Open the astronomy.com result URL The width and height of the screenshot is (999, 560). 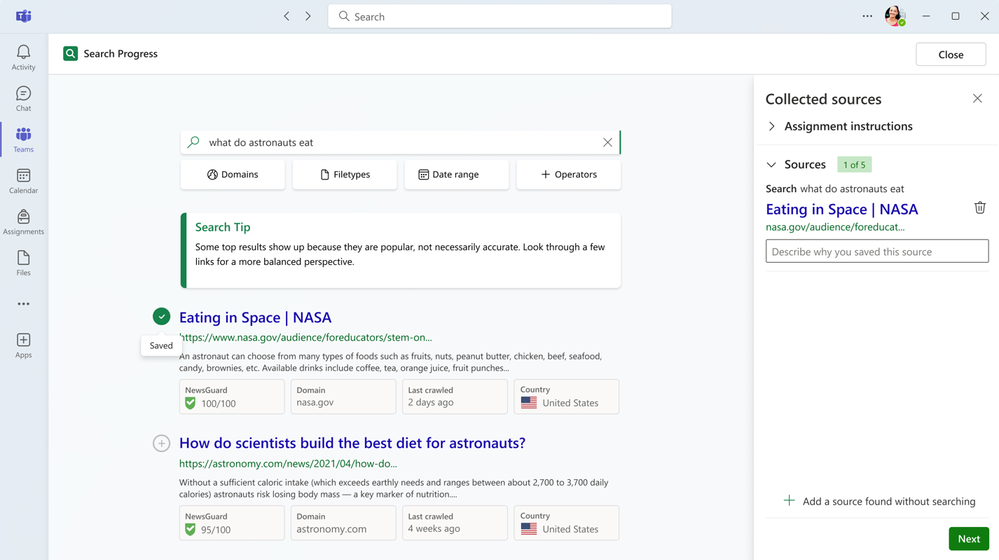[288, 464]
